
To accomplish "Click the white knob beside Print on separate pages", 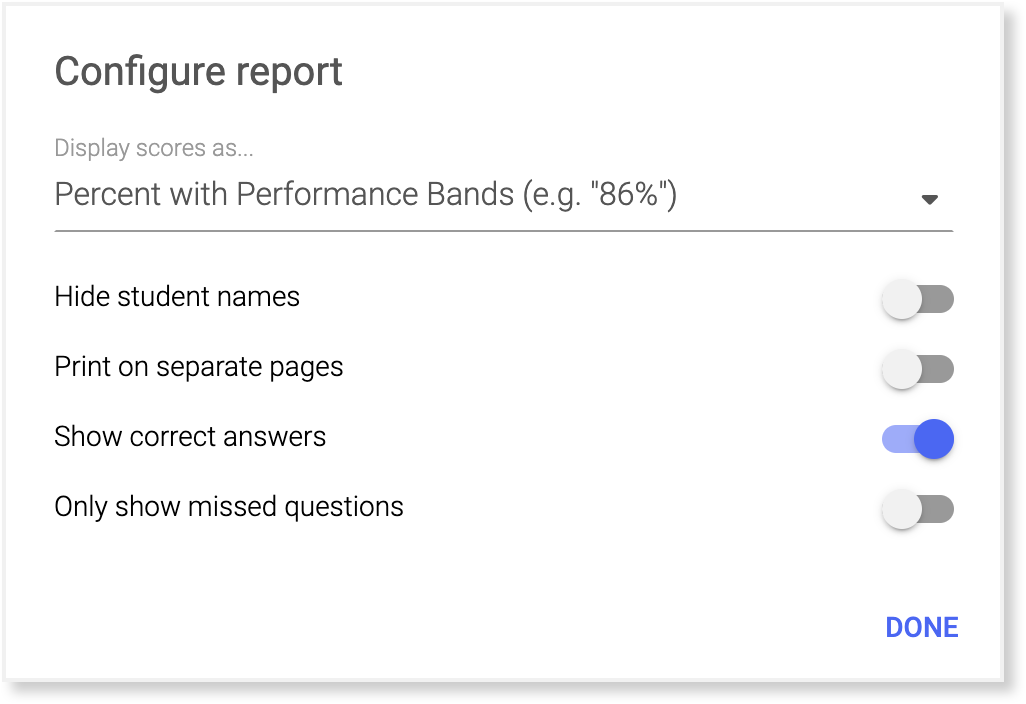I will 901,369.
